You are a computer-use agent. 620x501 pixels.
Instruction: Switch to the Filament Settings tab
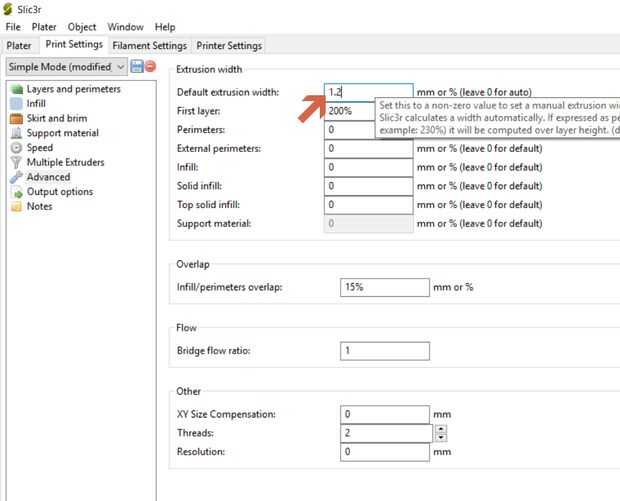point(149,45)
